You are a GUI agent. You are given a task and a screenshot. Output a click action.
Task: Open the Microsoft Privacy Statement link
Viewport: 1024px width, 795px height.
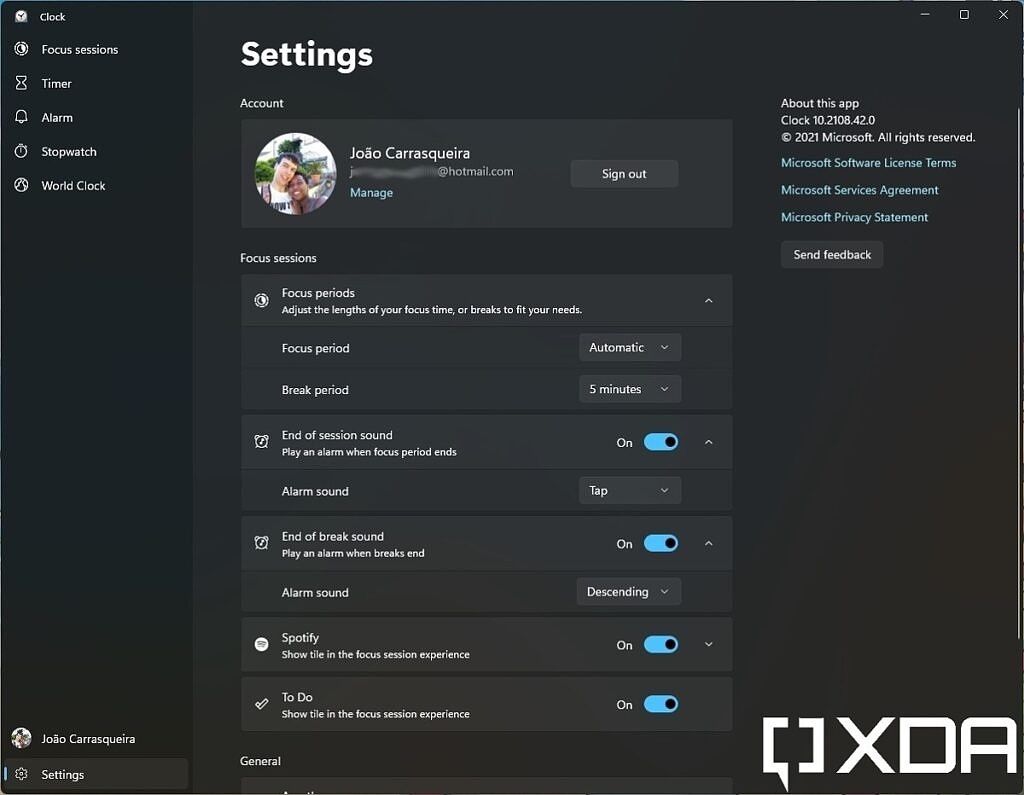[x=854, y=217]
